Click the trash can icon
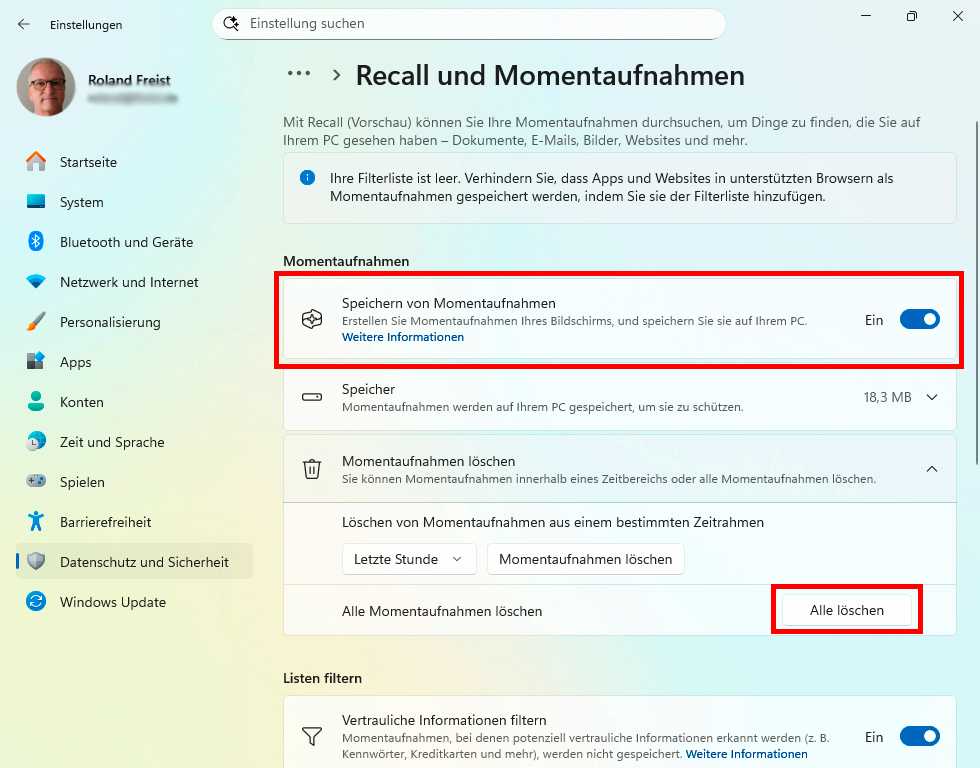The width and height of the screenshot is (980, 768). (x=312, y=469)
